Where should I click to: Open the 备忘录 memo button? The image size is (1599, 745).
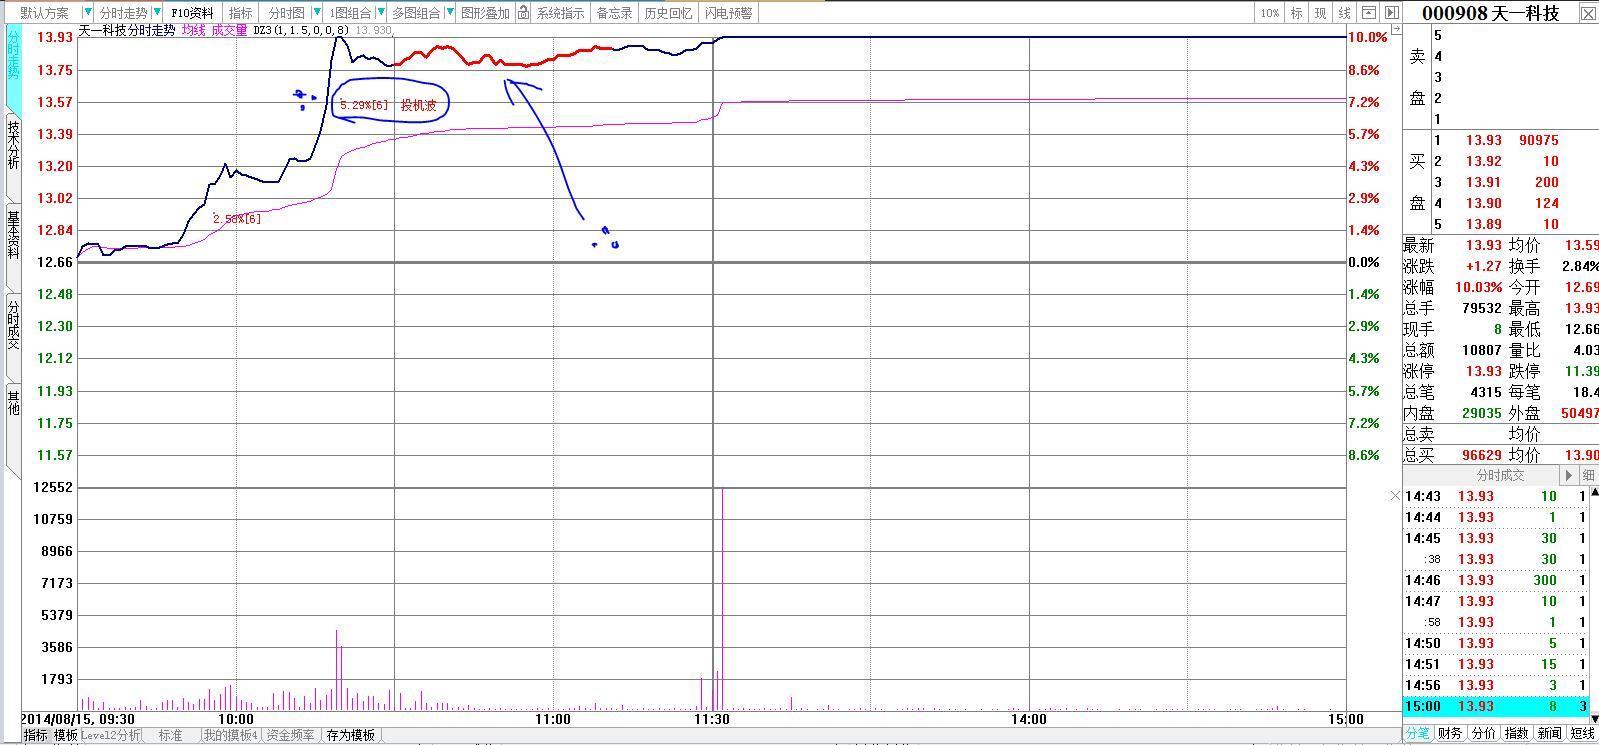(x=614, y=13)
